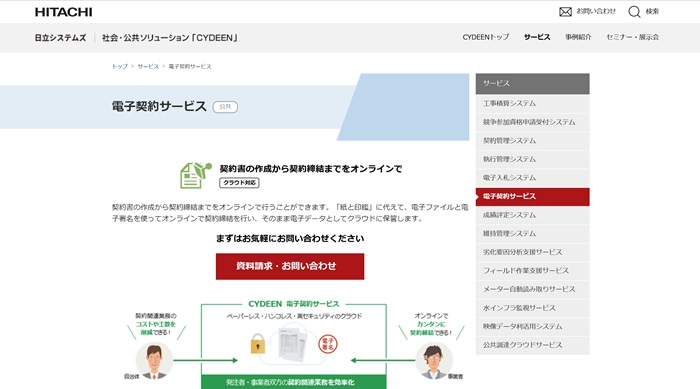
Task: Click the 検索 label in the header
Action: pos(652,12)
